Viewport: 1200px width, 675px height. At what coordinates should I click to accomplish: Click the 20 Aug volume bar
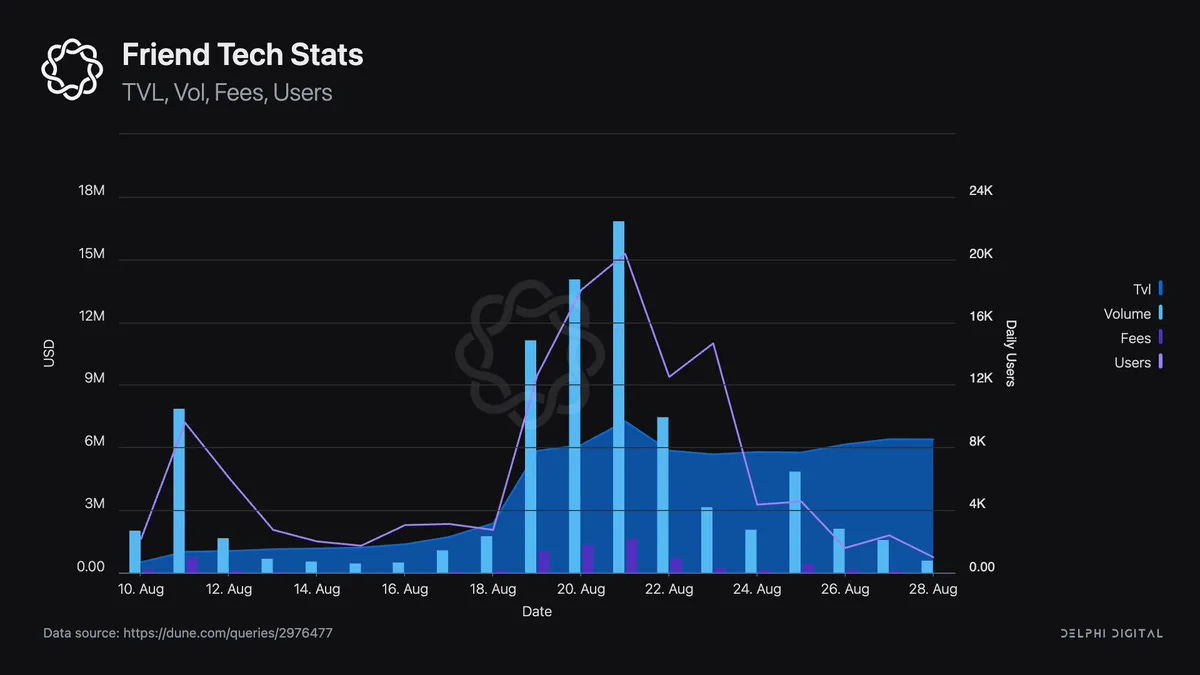(574, 426)
